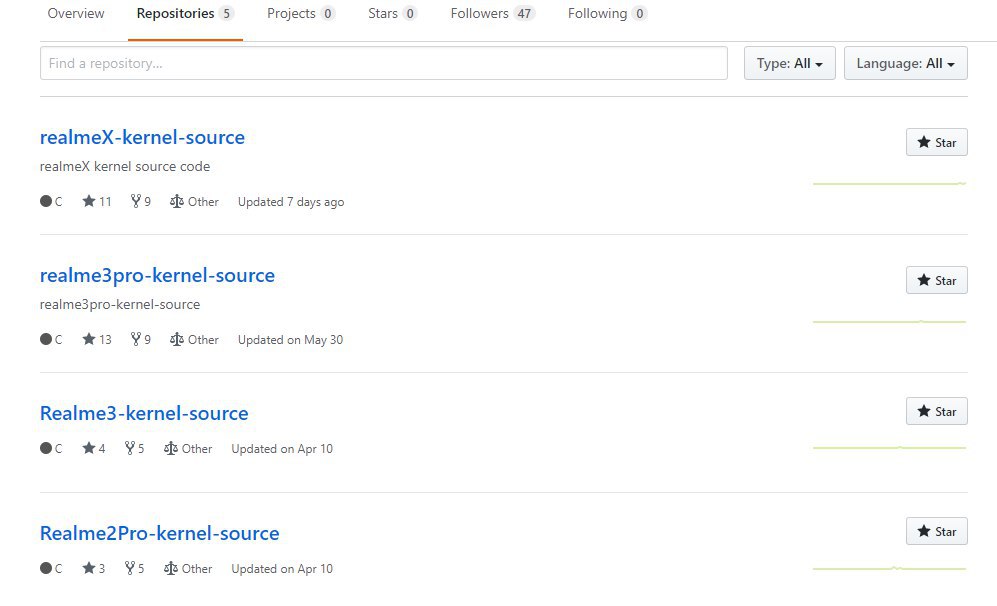Screen dimensions: 997x606
Task: Star the realme3pro-kernel-source repository
Action: [937, 280]
